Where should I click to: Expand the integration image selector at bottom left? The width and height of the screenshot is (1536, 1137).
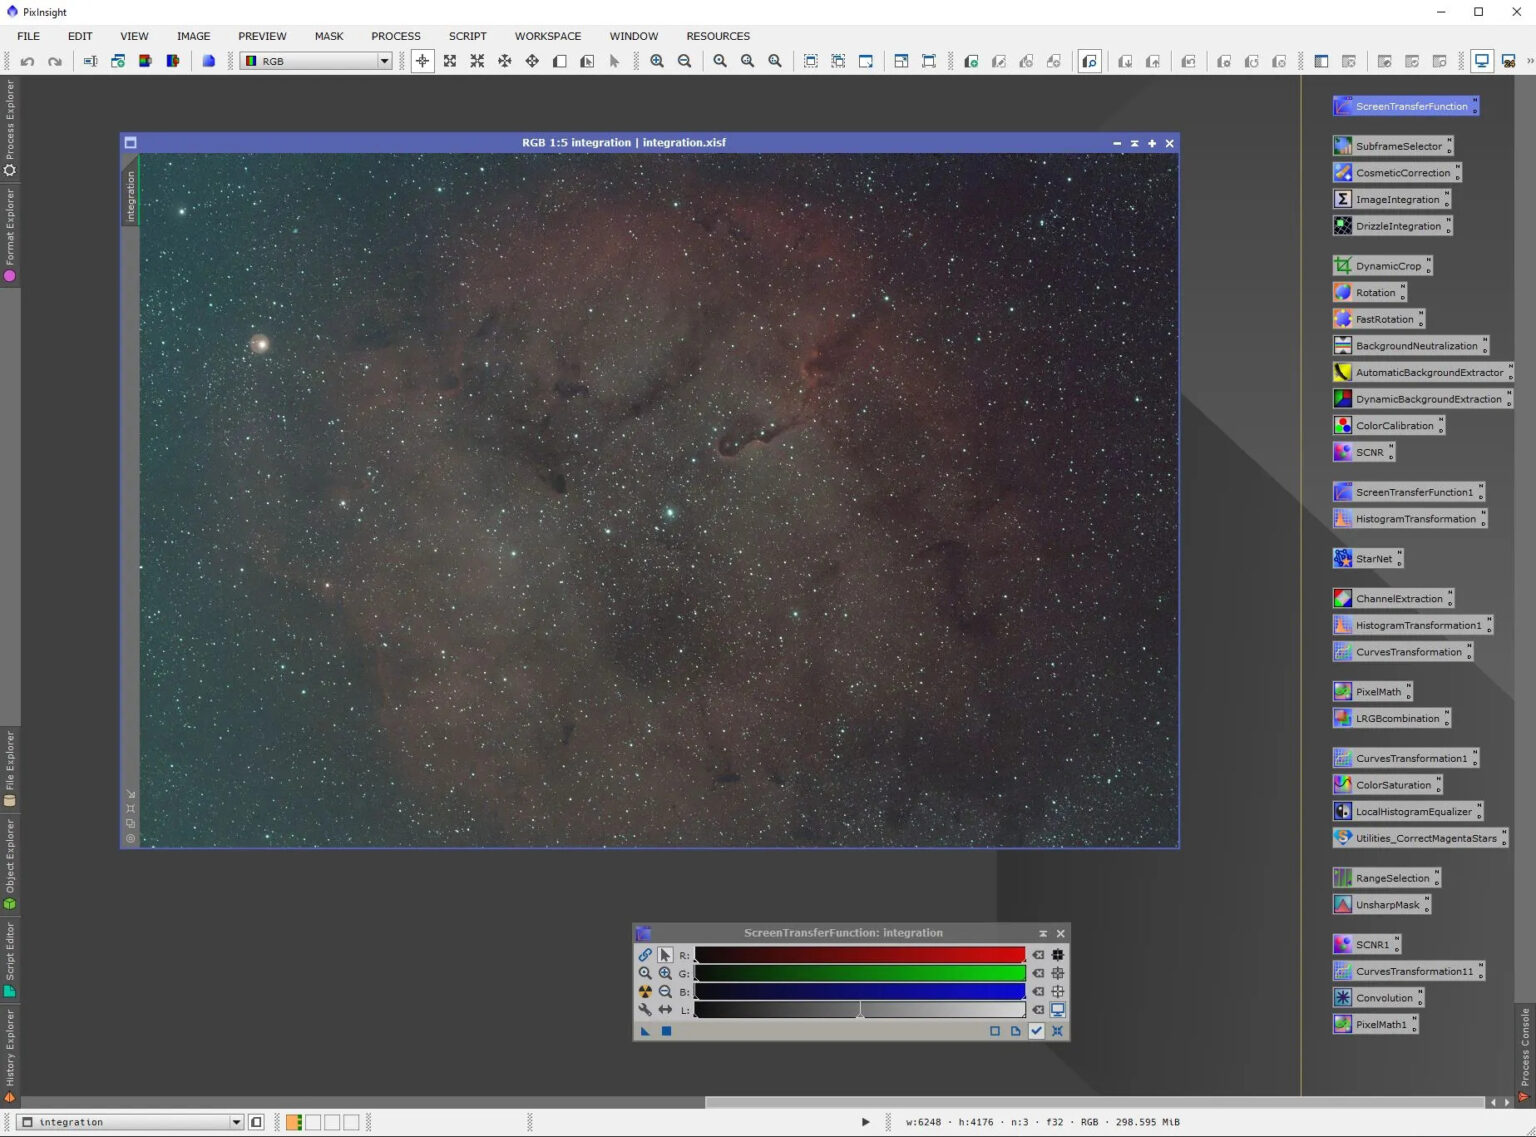pyautogui.click(x=237, y=1122)
